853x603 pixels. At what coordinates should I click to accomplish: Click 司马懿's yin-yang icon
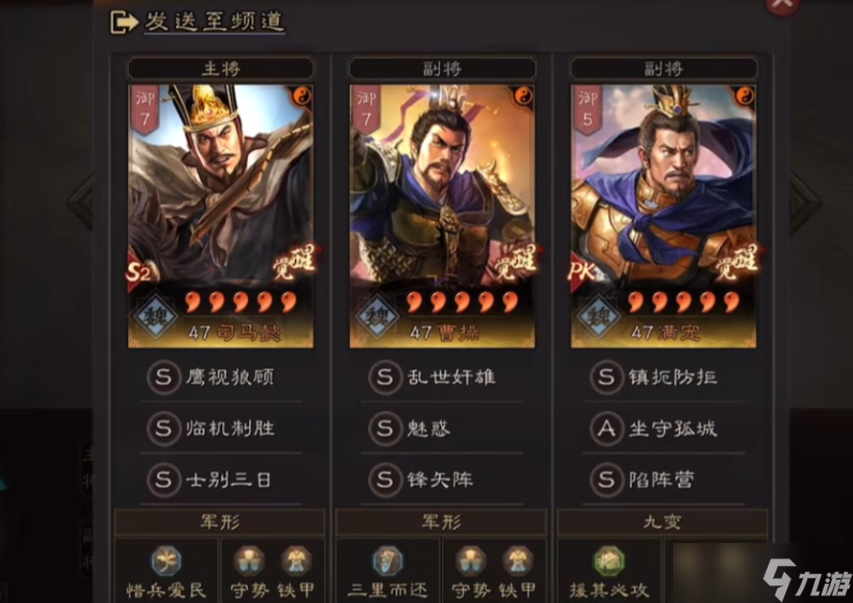[x=302, y=96]
